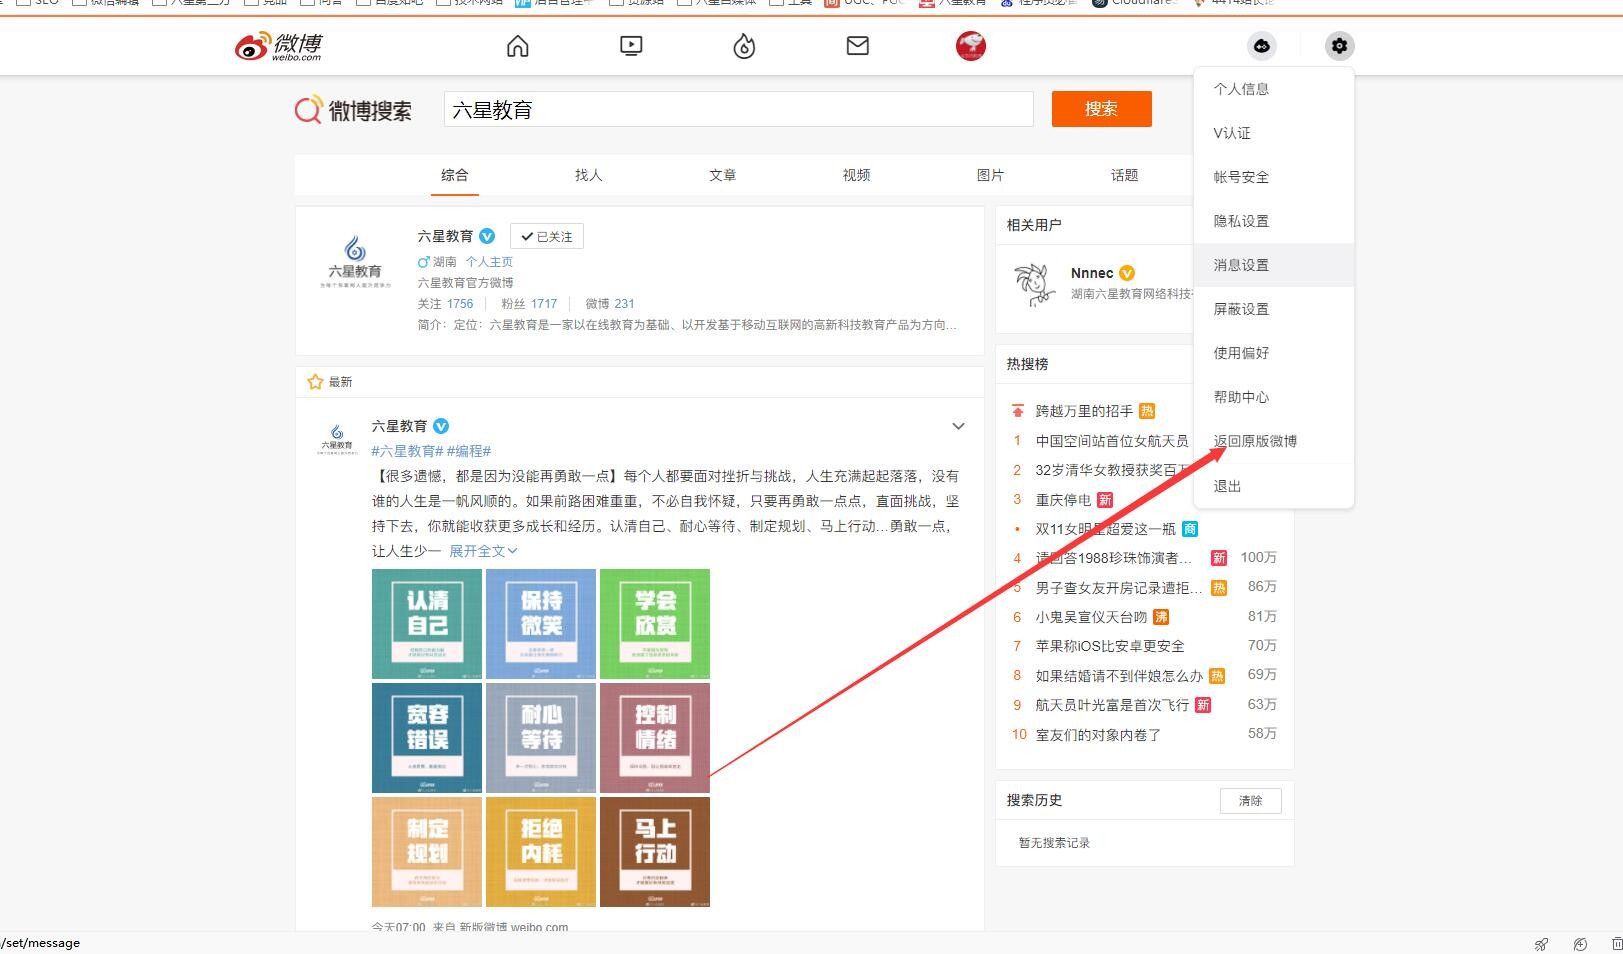
Task: Open Nnnec avatar in related users
Action: [1033, 284]
